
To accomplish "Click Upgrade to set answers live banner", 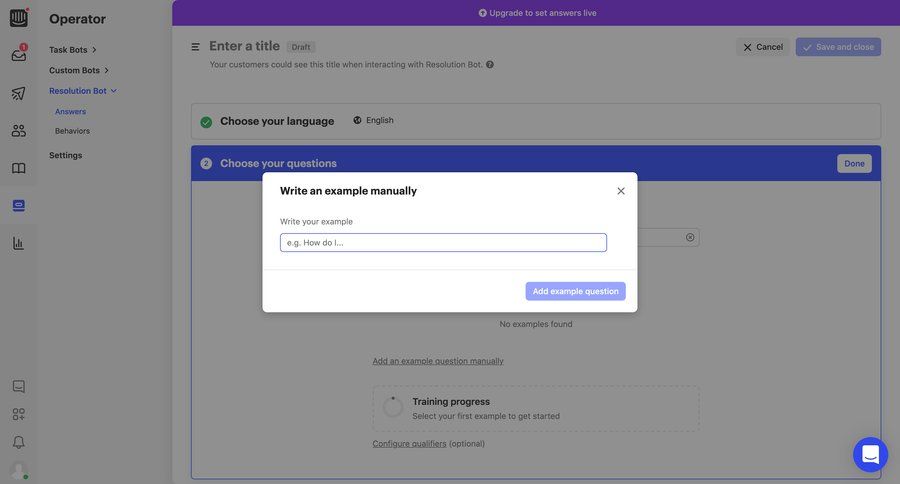I will 537,13.
